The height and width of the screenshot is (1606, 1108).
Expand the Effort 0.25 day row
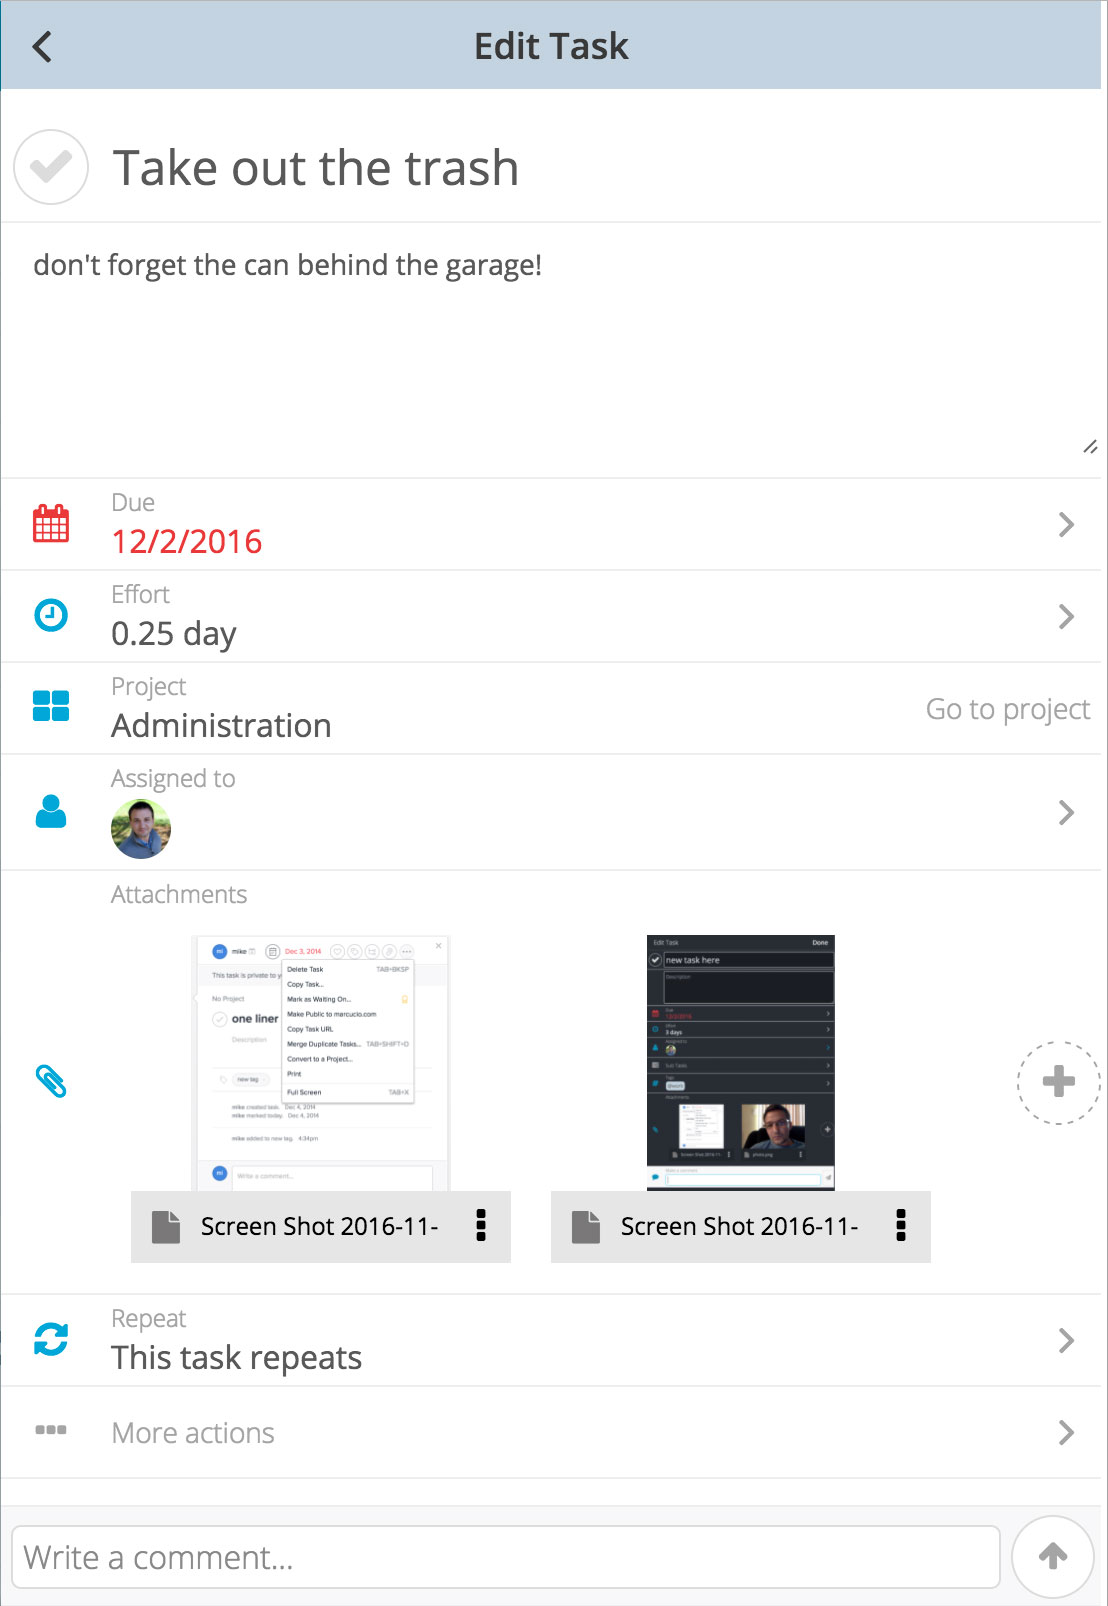(x=552, y=616)
